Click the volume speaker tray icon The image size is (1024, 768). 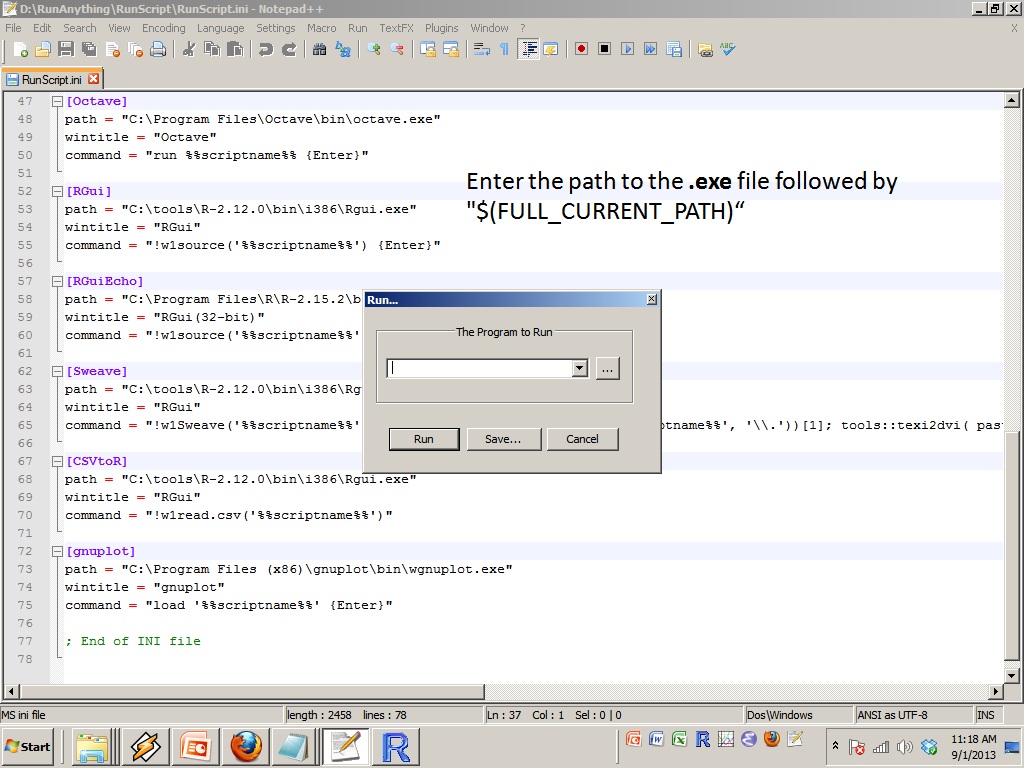[904, 746]
